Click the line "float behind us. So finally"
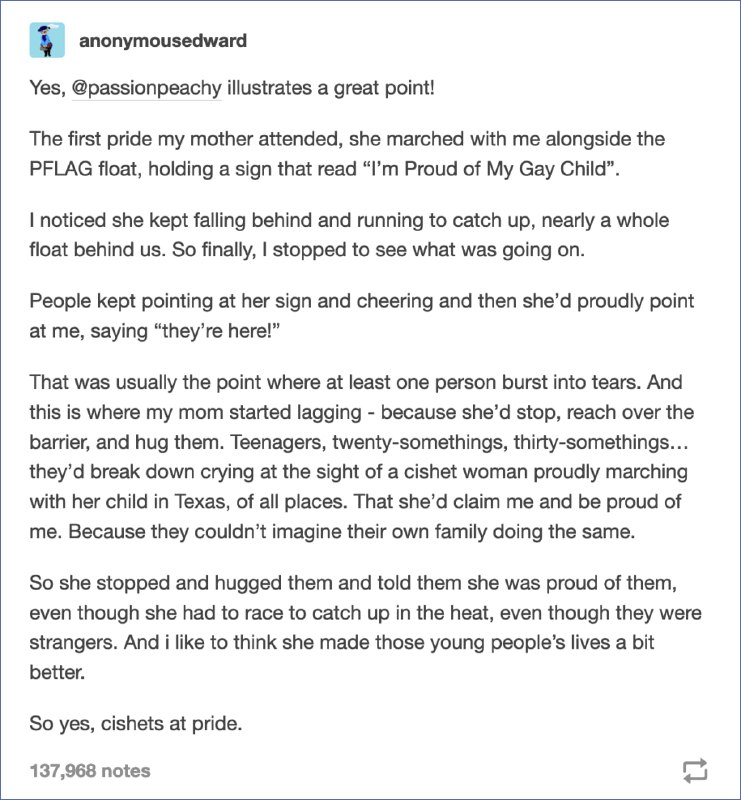The width and height of the screenshot is (741, 800). (307, 249)
